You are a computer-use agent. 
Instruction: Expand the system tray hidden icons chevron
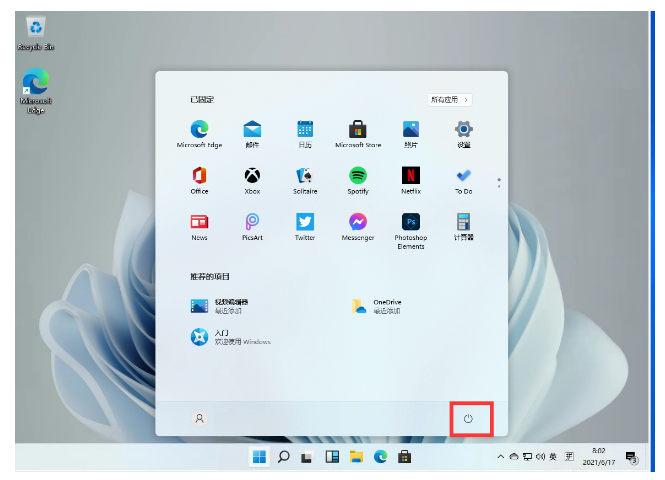[x=501, y=457]
